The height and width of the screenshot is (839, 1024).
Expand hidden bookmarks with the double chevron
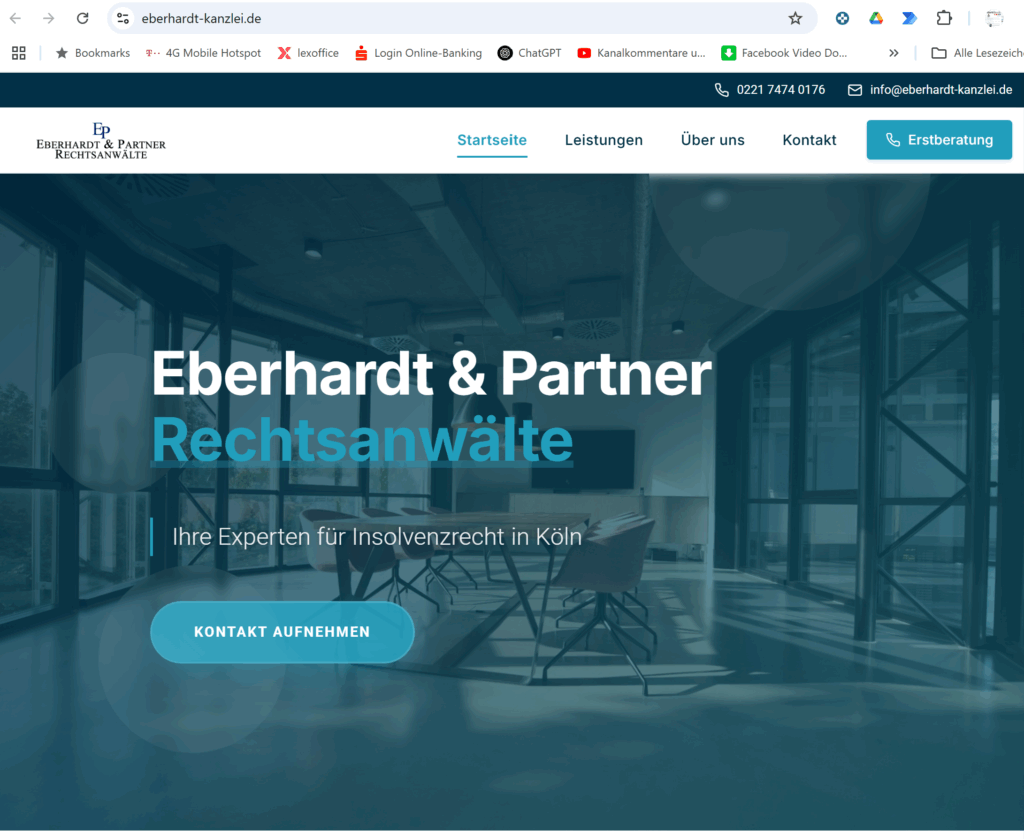pyautogui.click(x=893, y=53)
